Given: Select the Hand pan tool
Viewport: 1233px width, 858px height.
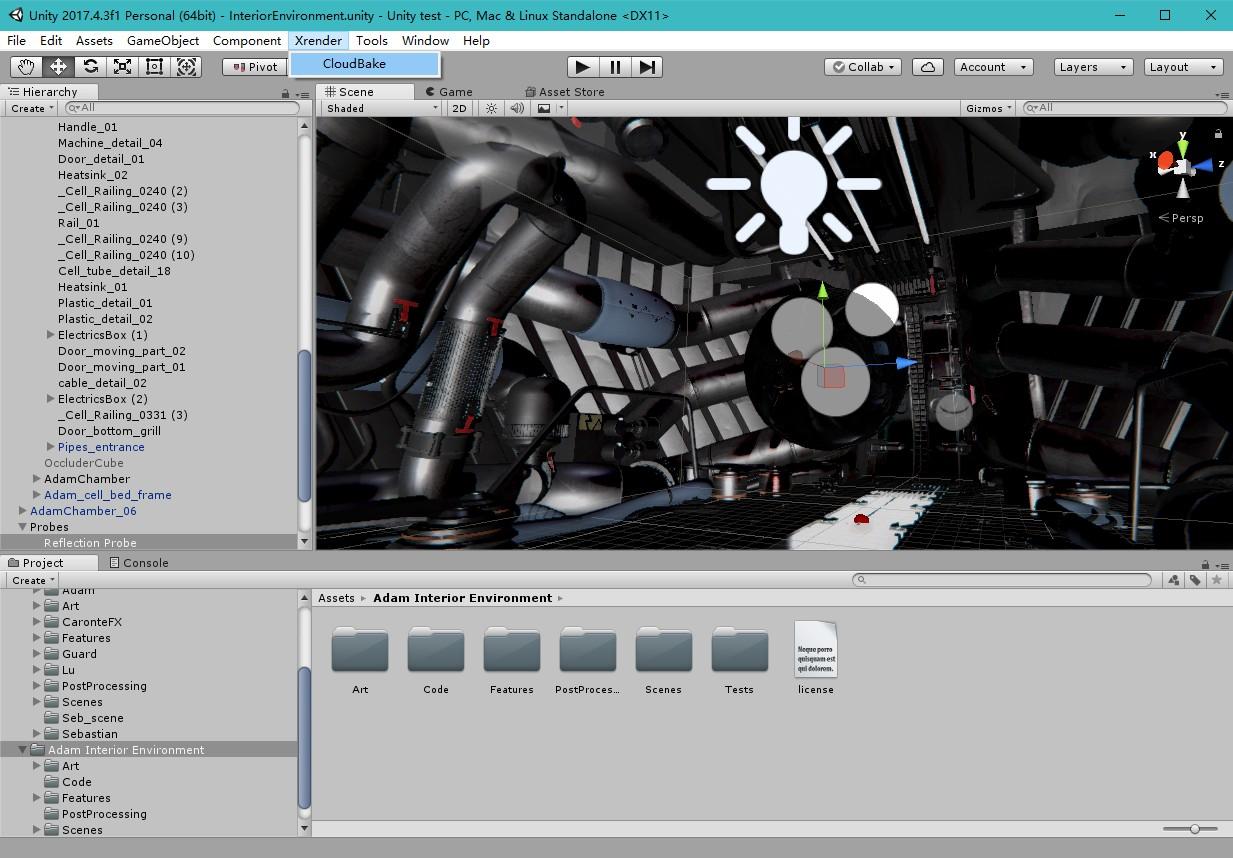Looking at the screenshot, I should pos(25,66).
